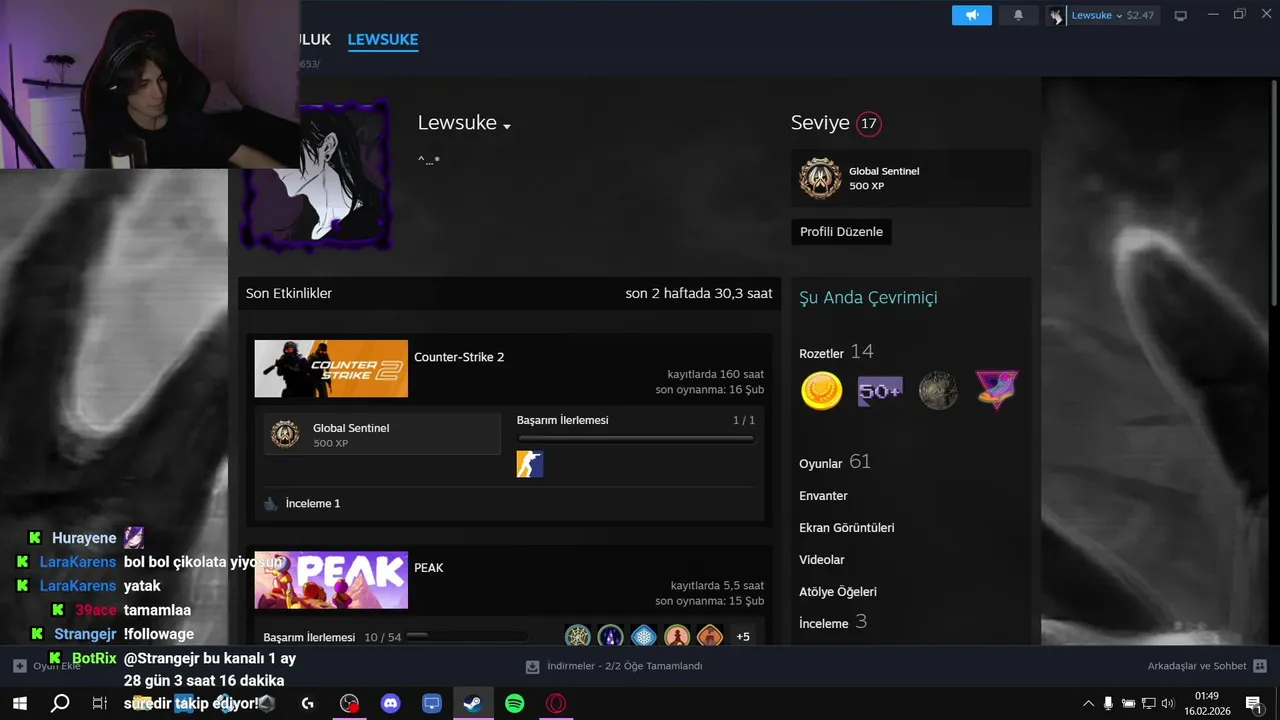Viewport: 1280px width, 720px height.
Task: Open the PEAK game title link
Action: click(x=429, y=568)
